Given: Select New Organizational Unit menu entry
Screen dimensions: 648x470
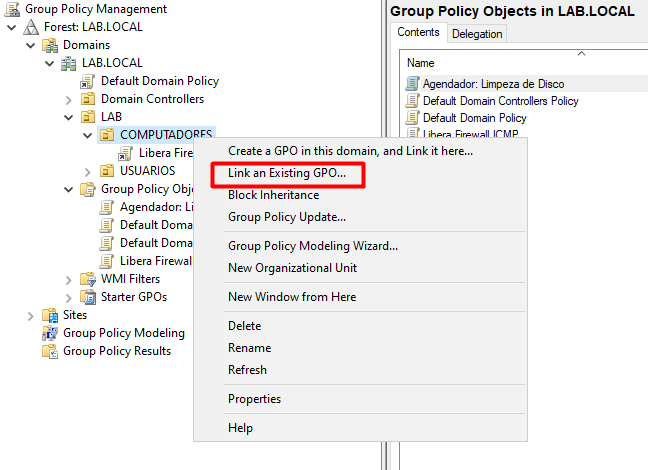Looking at the screenshot, I should pyautogui.click(x=292, y=267).
